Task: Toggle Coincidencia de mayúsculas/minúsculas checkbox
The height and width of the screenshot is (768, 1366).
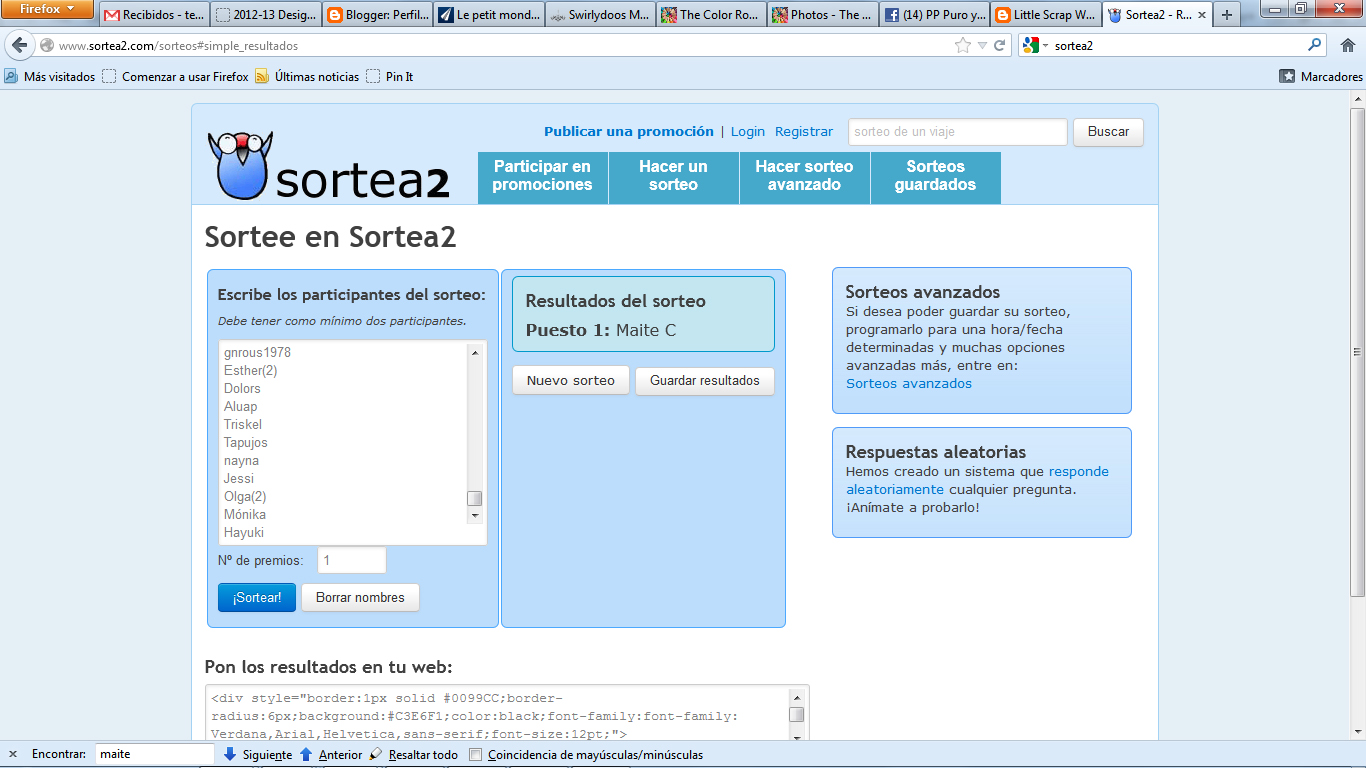Action: (476, 754)
